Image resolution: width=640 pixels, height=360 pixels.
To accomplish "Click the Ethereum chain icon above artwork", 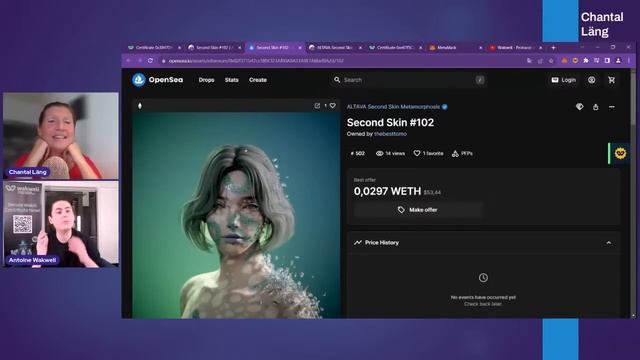I will pos(140,106).
